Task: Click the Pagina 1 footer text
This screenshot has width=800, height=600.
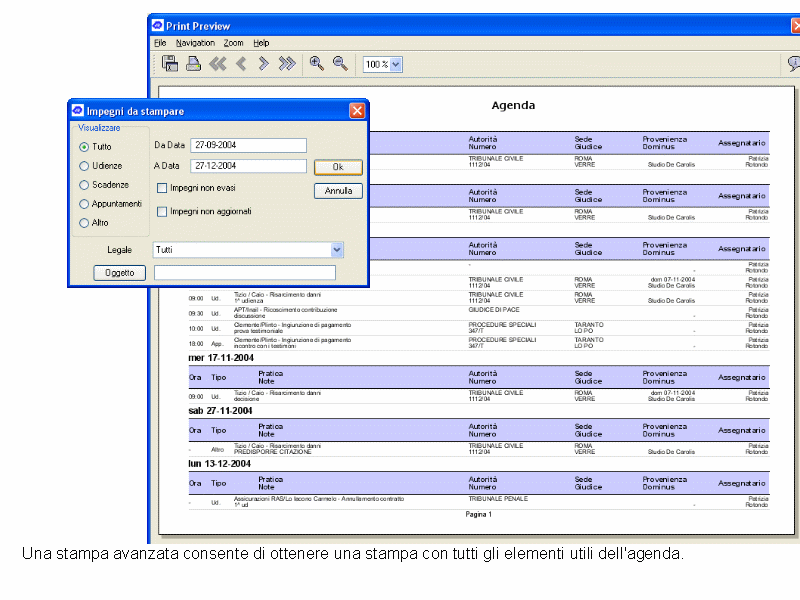Action: point(479,514)
